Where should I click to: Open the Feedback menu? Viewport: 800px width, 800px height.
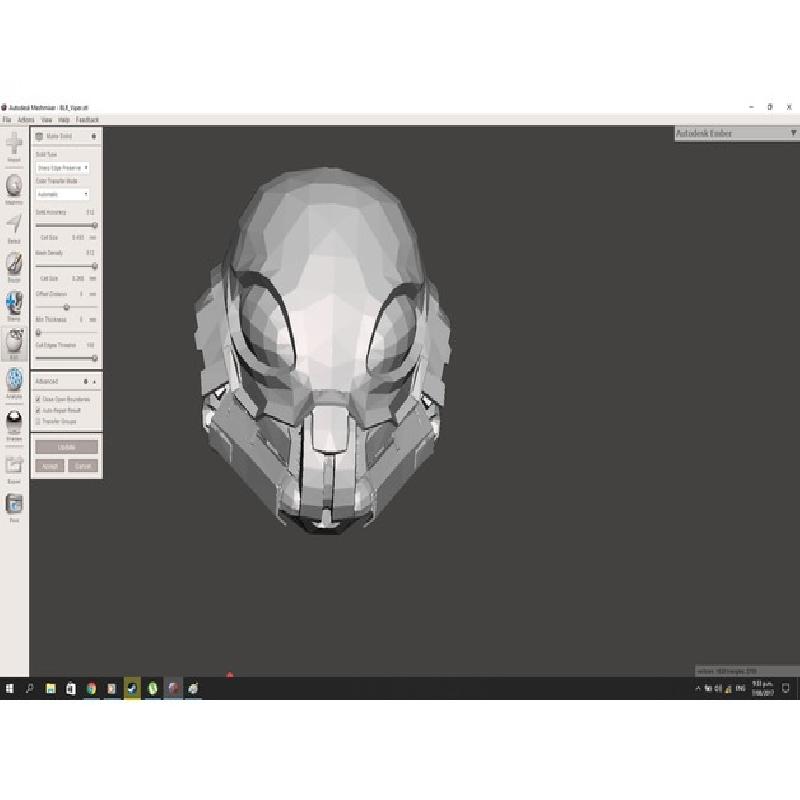[87, 120]
